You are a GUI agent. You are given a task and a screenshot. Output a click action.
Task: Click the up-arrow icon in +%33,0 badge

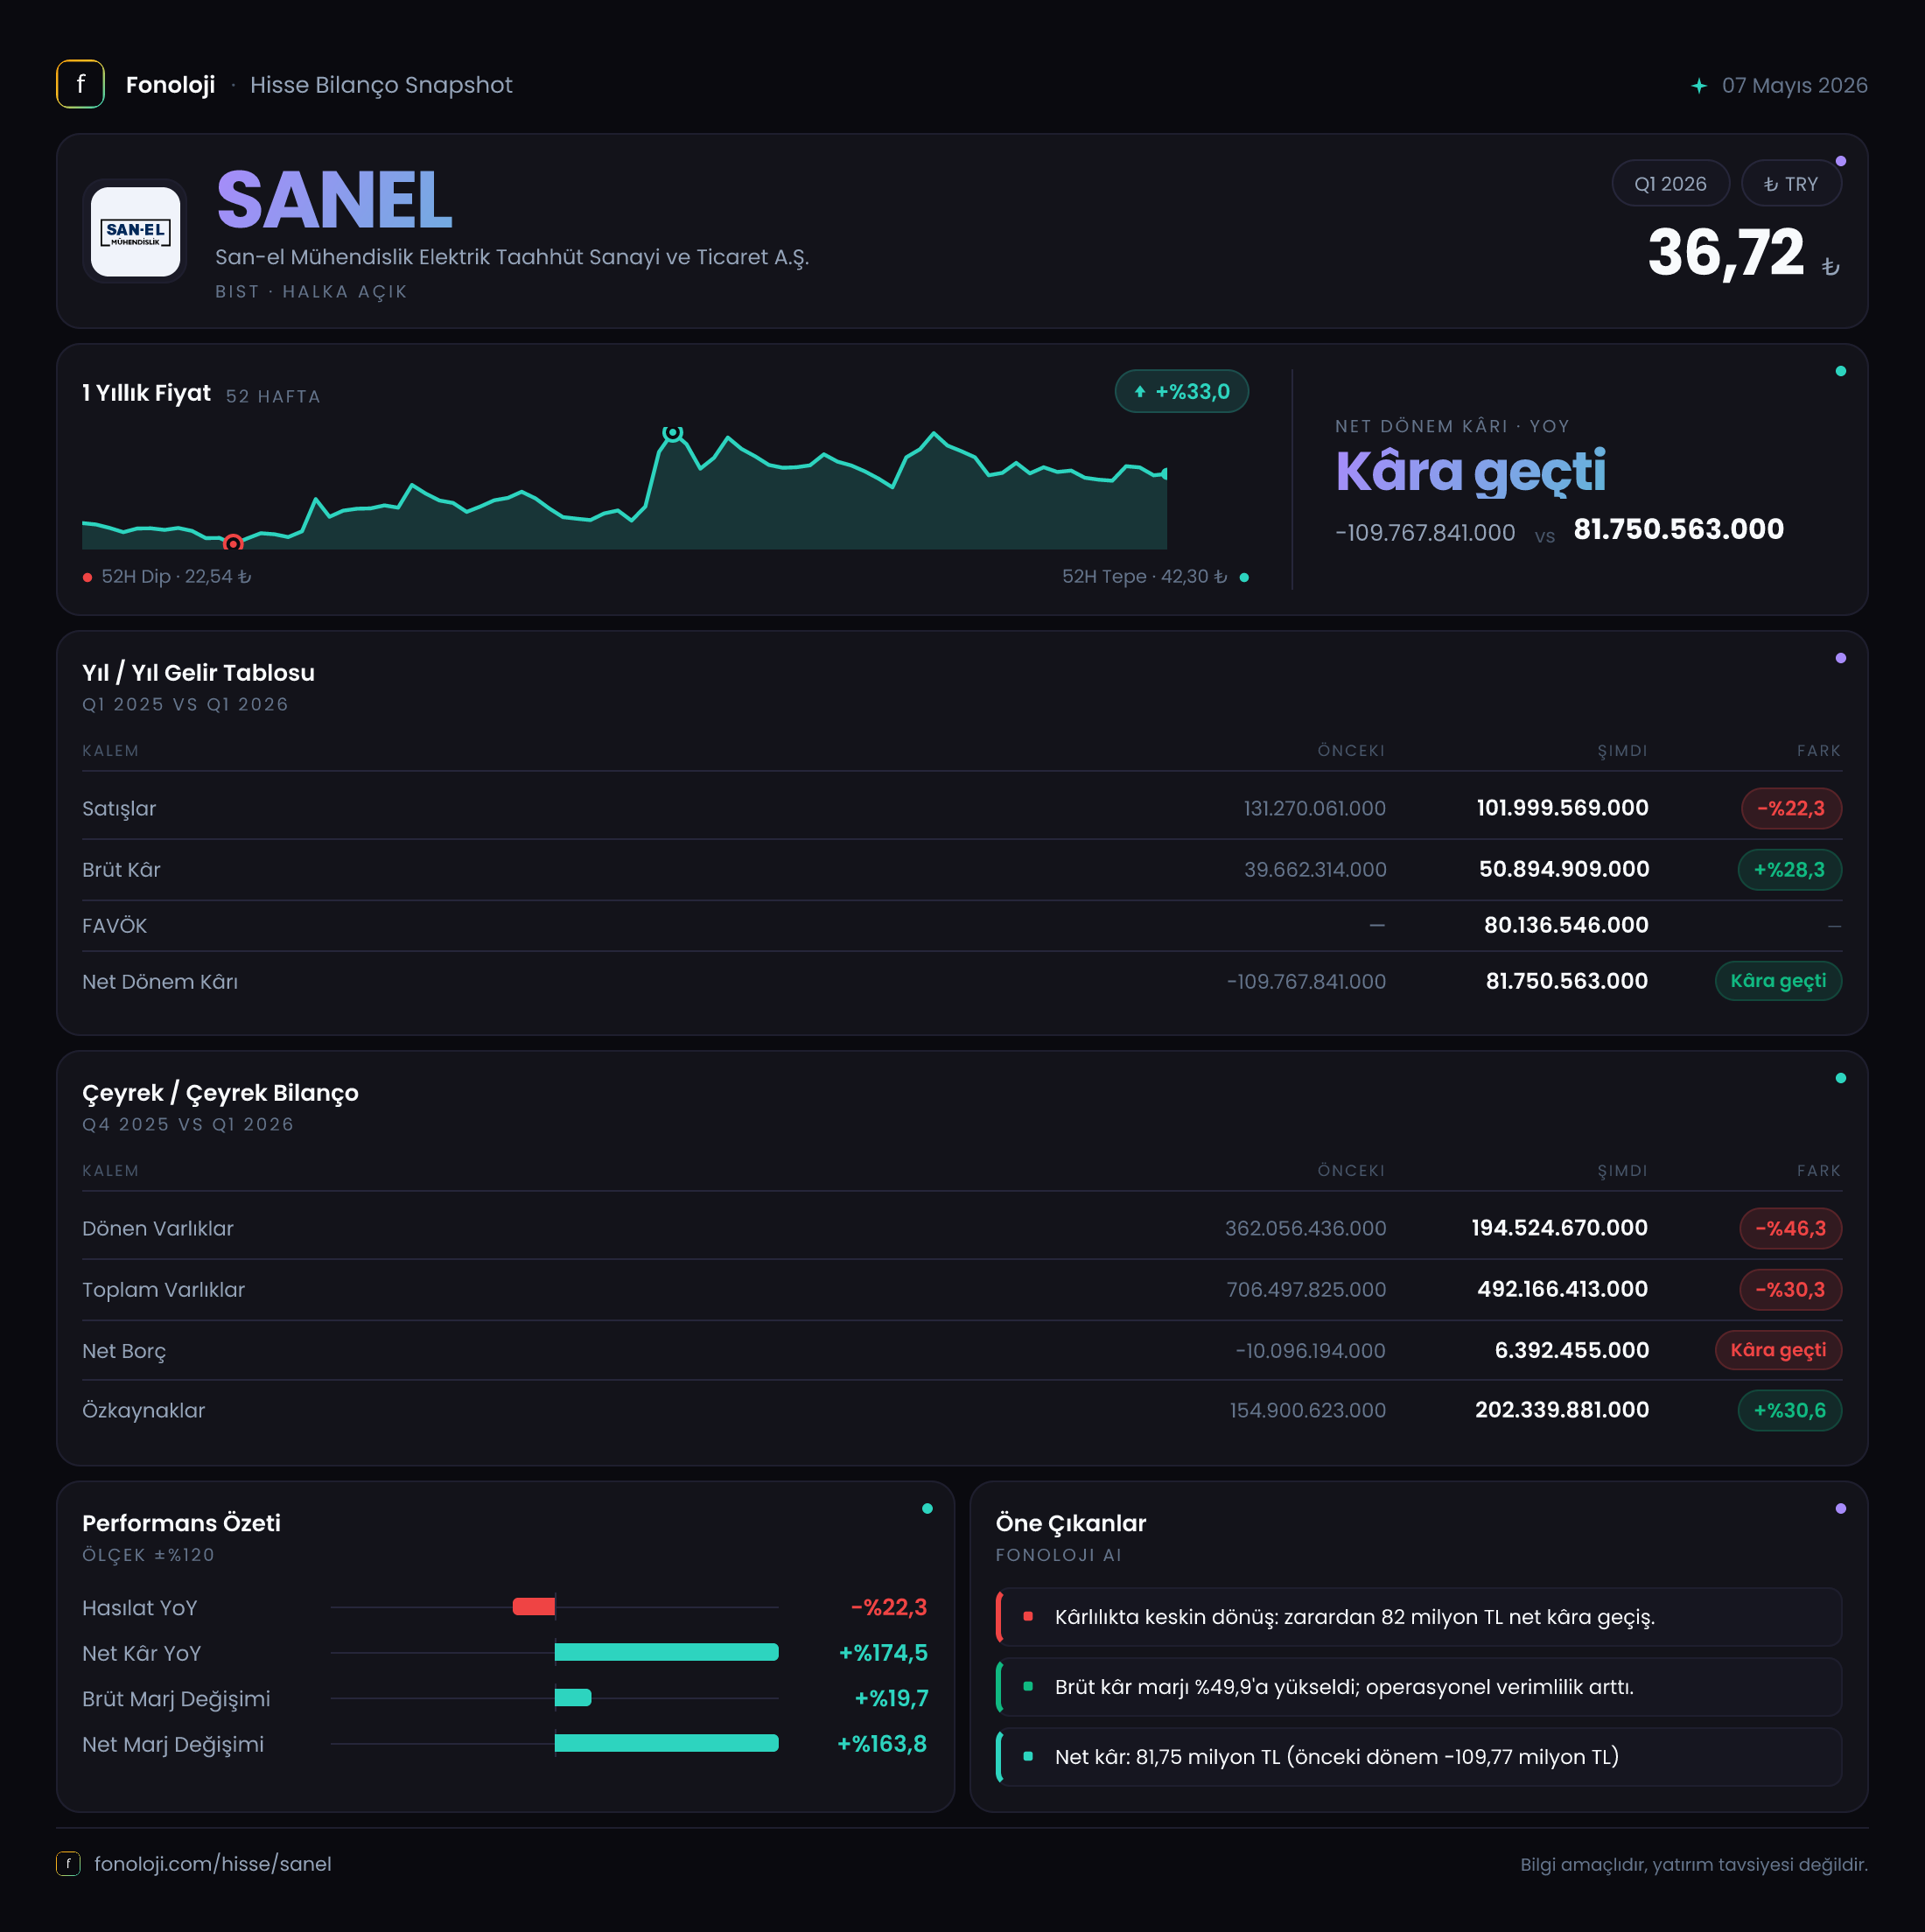(x=1140, y=392)
